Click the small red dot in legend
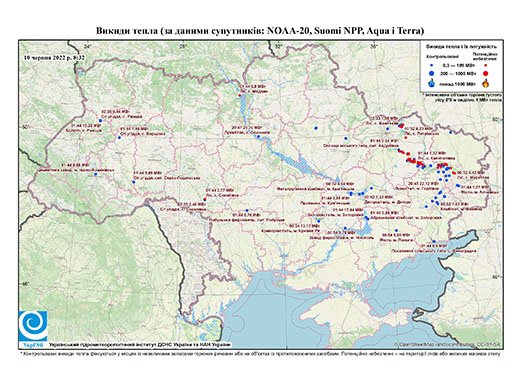 tap(486, 65)
